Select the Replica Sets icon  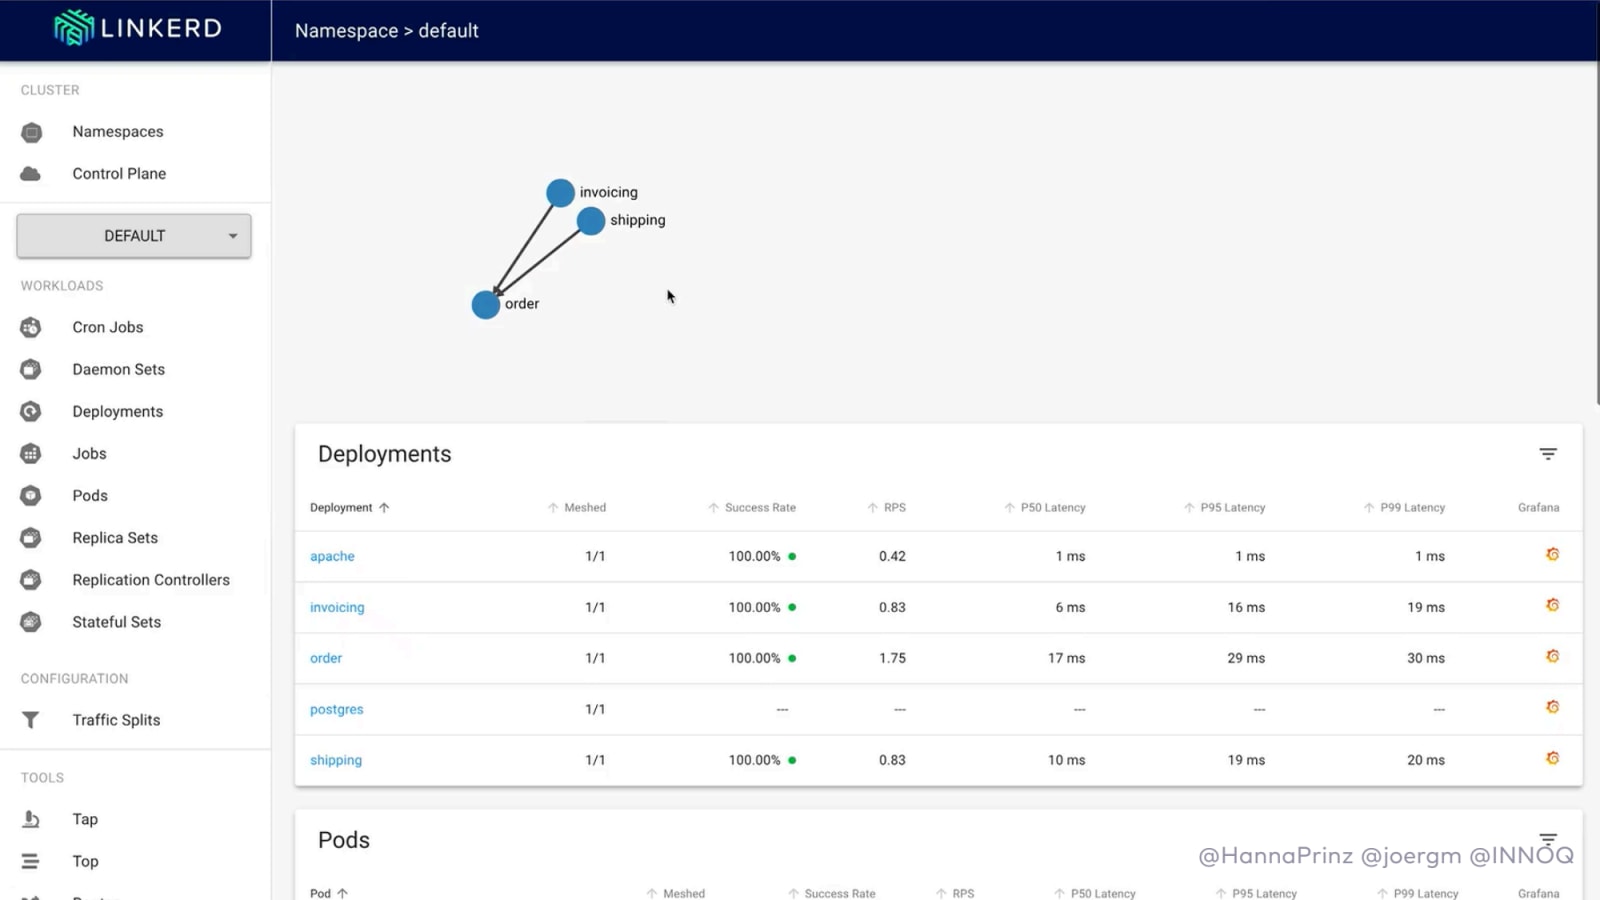tap(31, 537)
